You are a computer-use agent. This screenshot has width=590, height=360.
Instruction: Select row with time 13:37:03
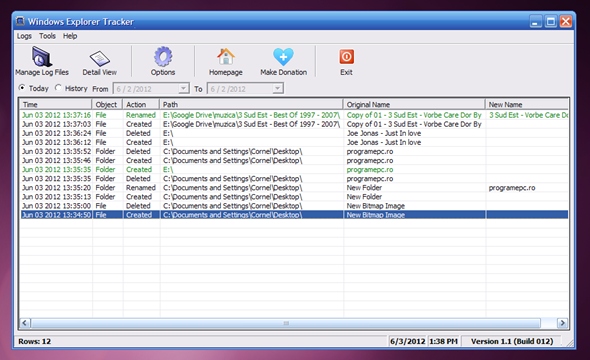tap(294, 124)
